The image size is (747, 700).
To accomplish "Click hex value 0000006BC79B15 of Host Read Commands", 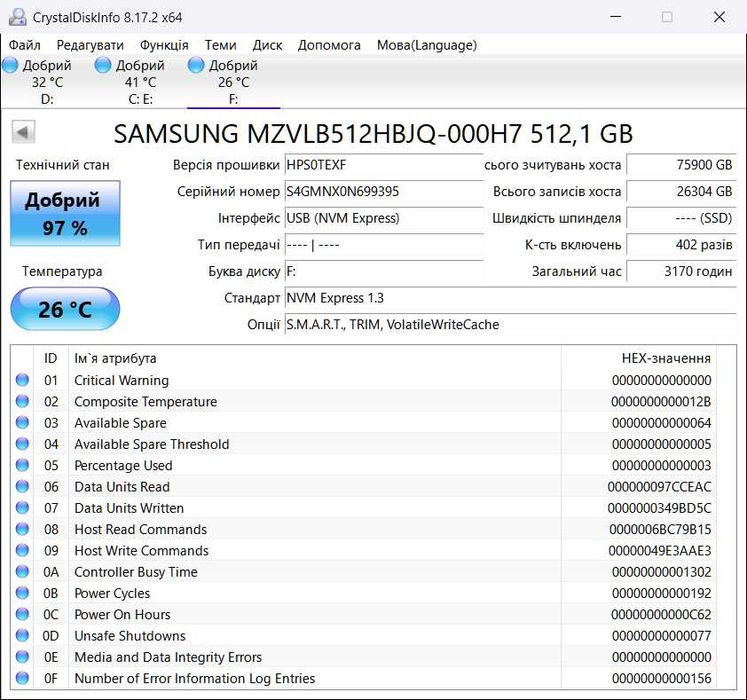I will 660,529.
